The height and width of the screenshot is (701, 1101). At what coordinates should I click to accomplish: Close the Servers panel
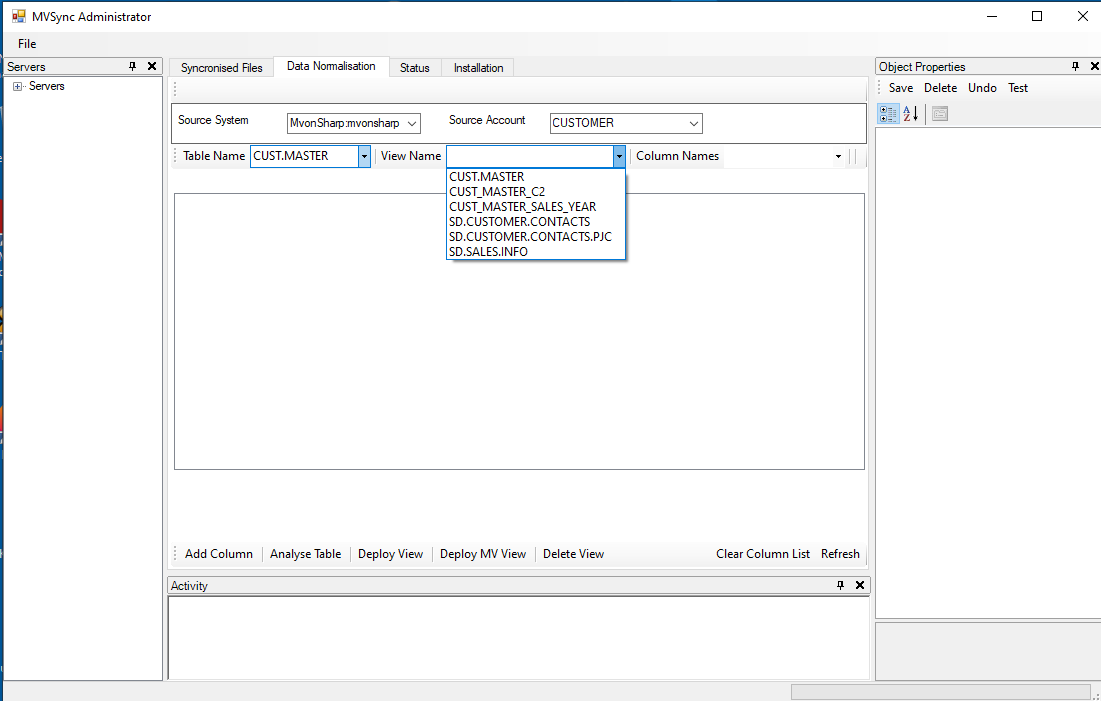[x=152, y=66]
